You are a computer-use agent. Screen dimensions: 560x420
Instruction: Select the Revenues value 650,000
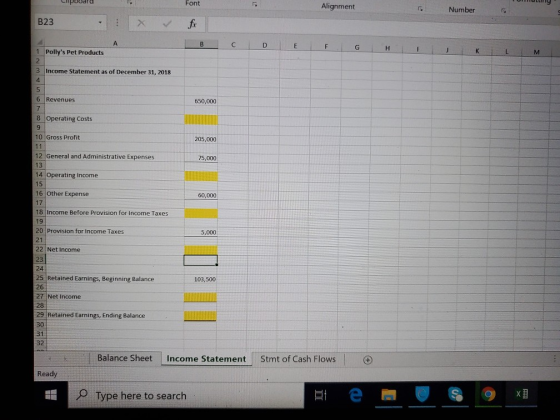[x=201, y=101]
